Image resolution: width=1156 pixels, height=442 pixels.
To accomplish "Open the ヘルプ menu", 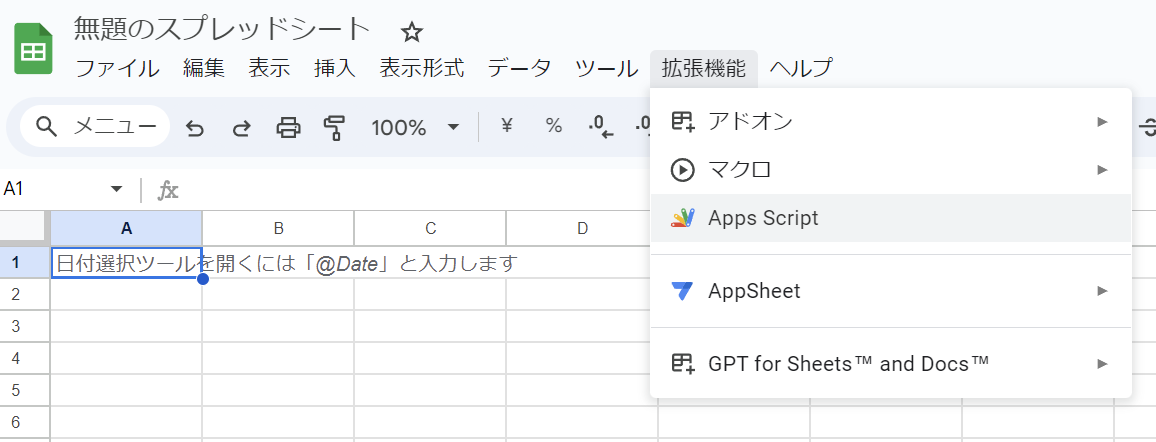I will [x=801, y=69].
